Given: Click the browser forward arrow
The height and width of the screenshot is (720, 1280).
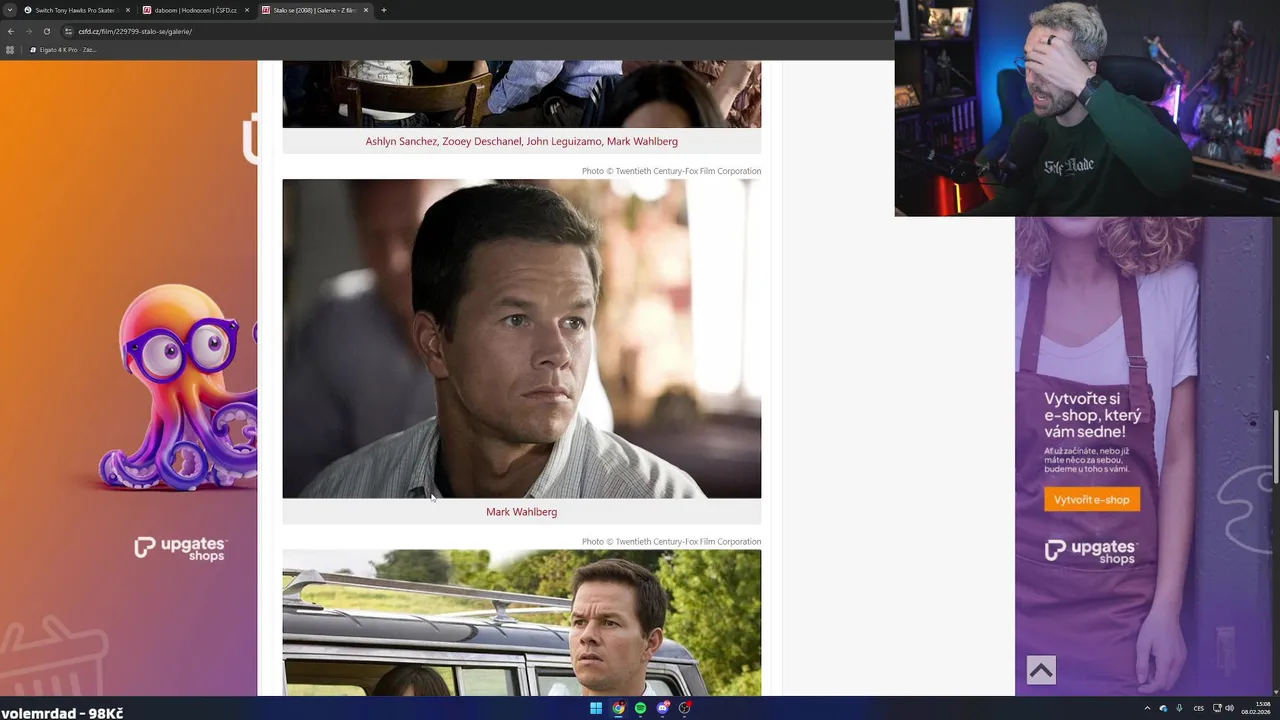Looking at the screenshot, I should click(28, 31).
